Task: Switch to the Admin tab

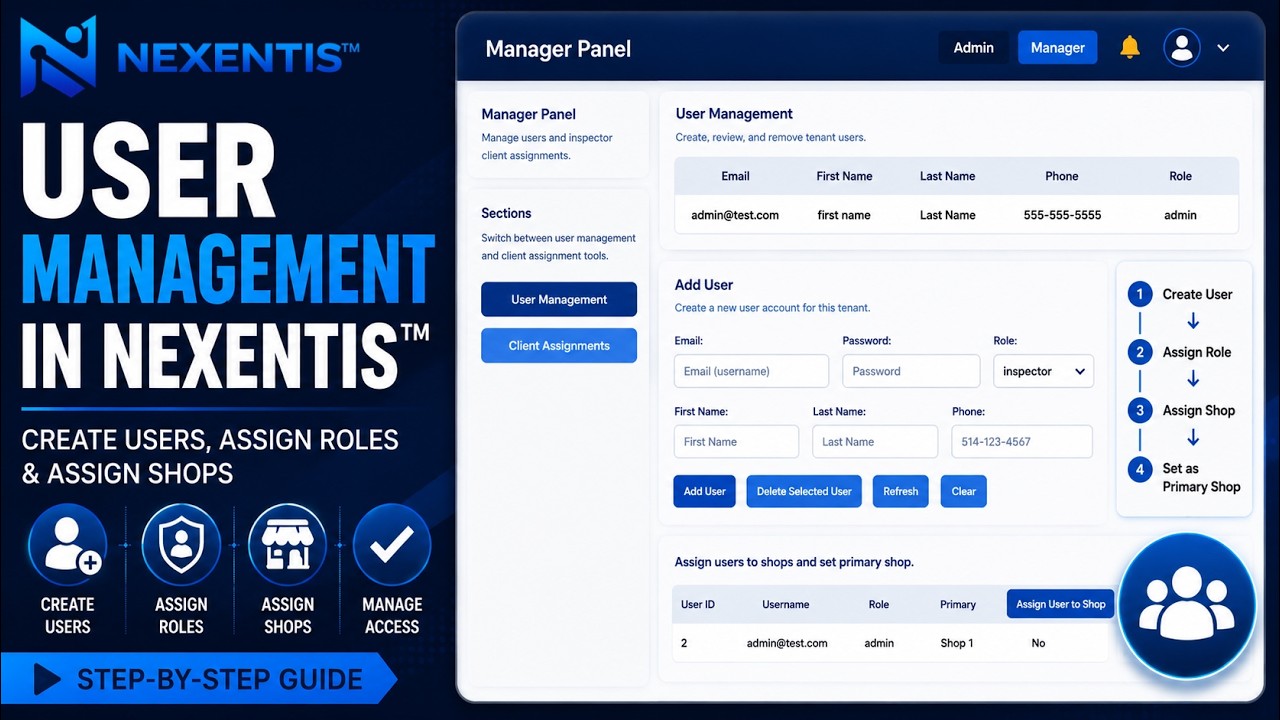Action: point(973,47)
